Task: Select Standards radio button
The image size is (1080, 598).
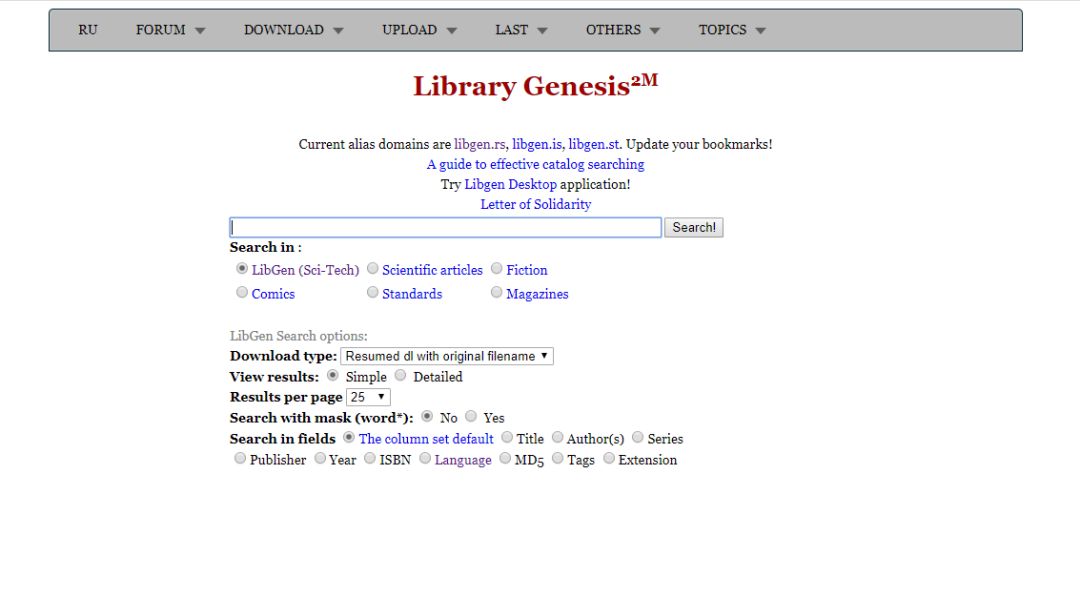Action: pos(373,292)
